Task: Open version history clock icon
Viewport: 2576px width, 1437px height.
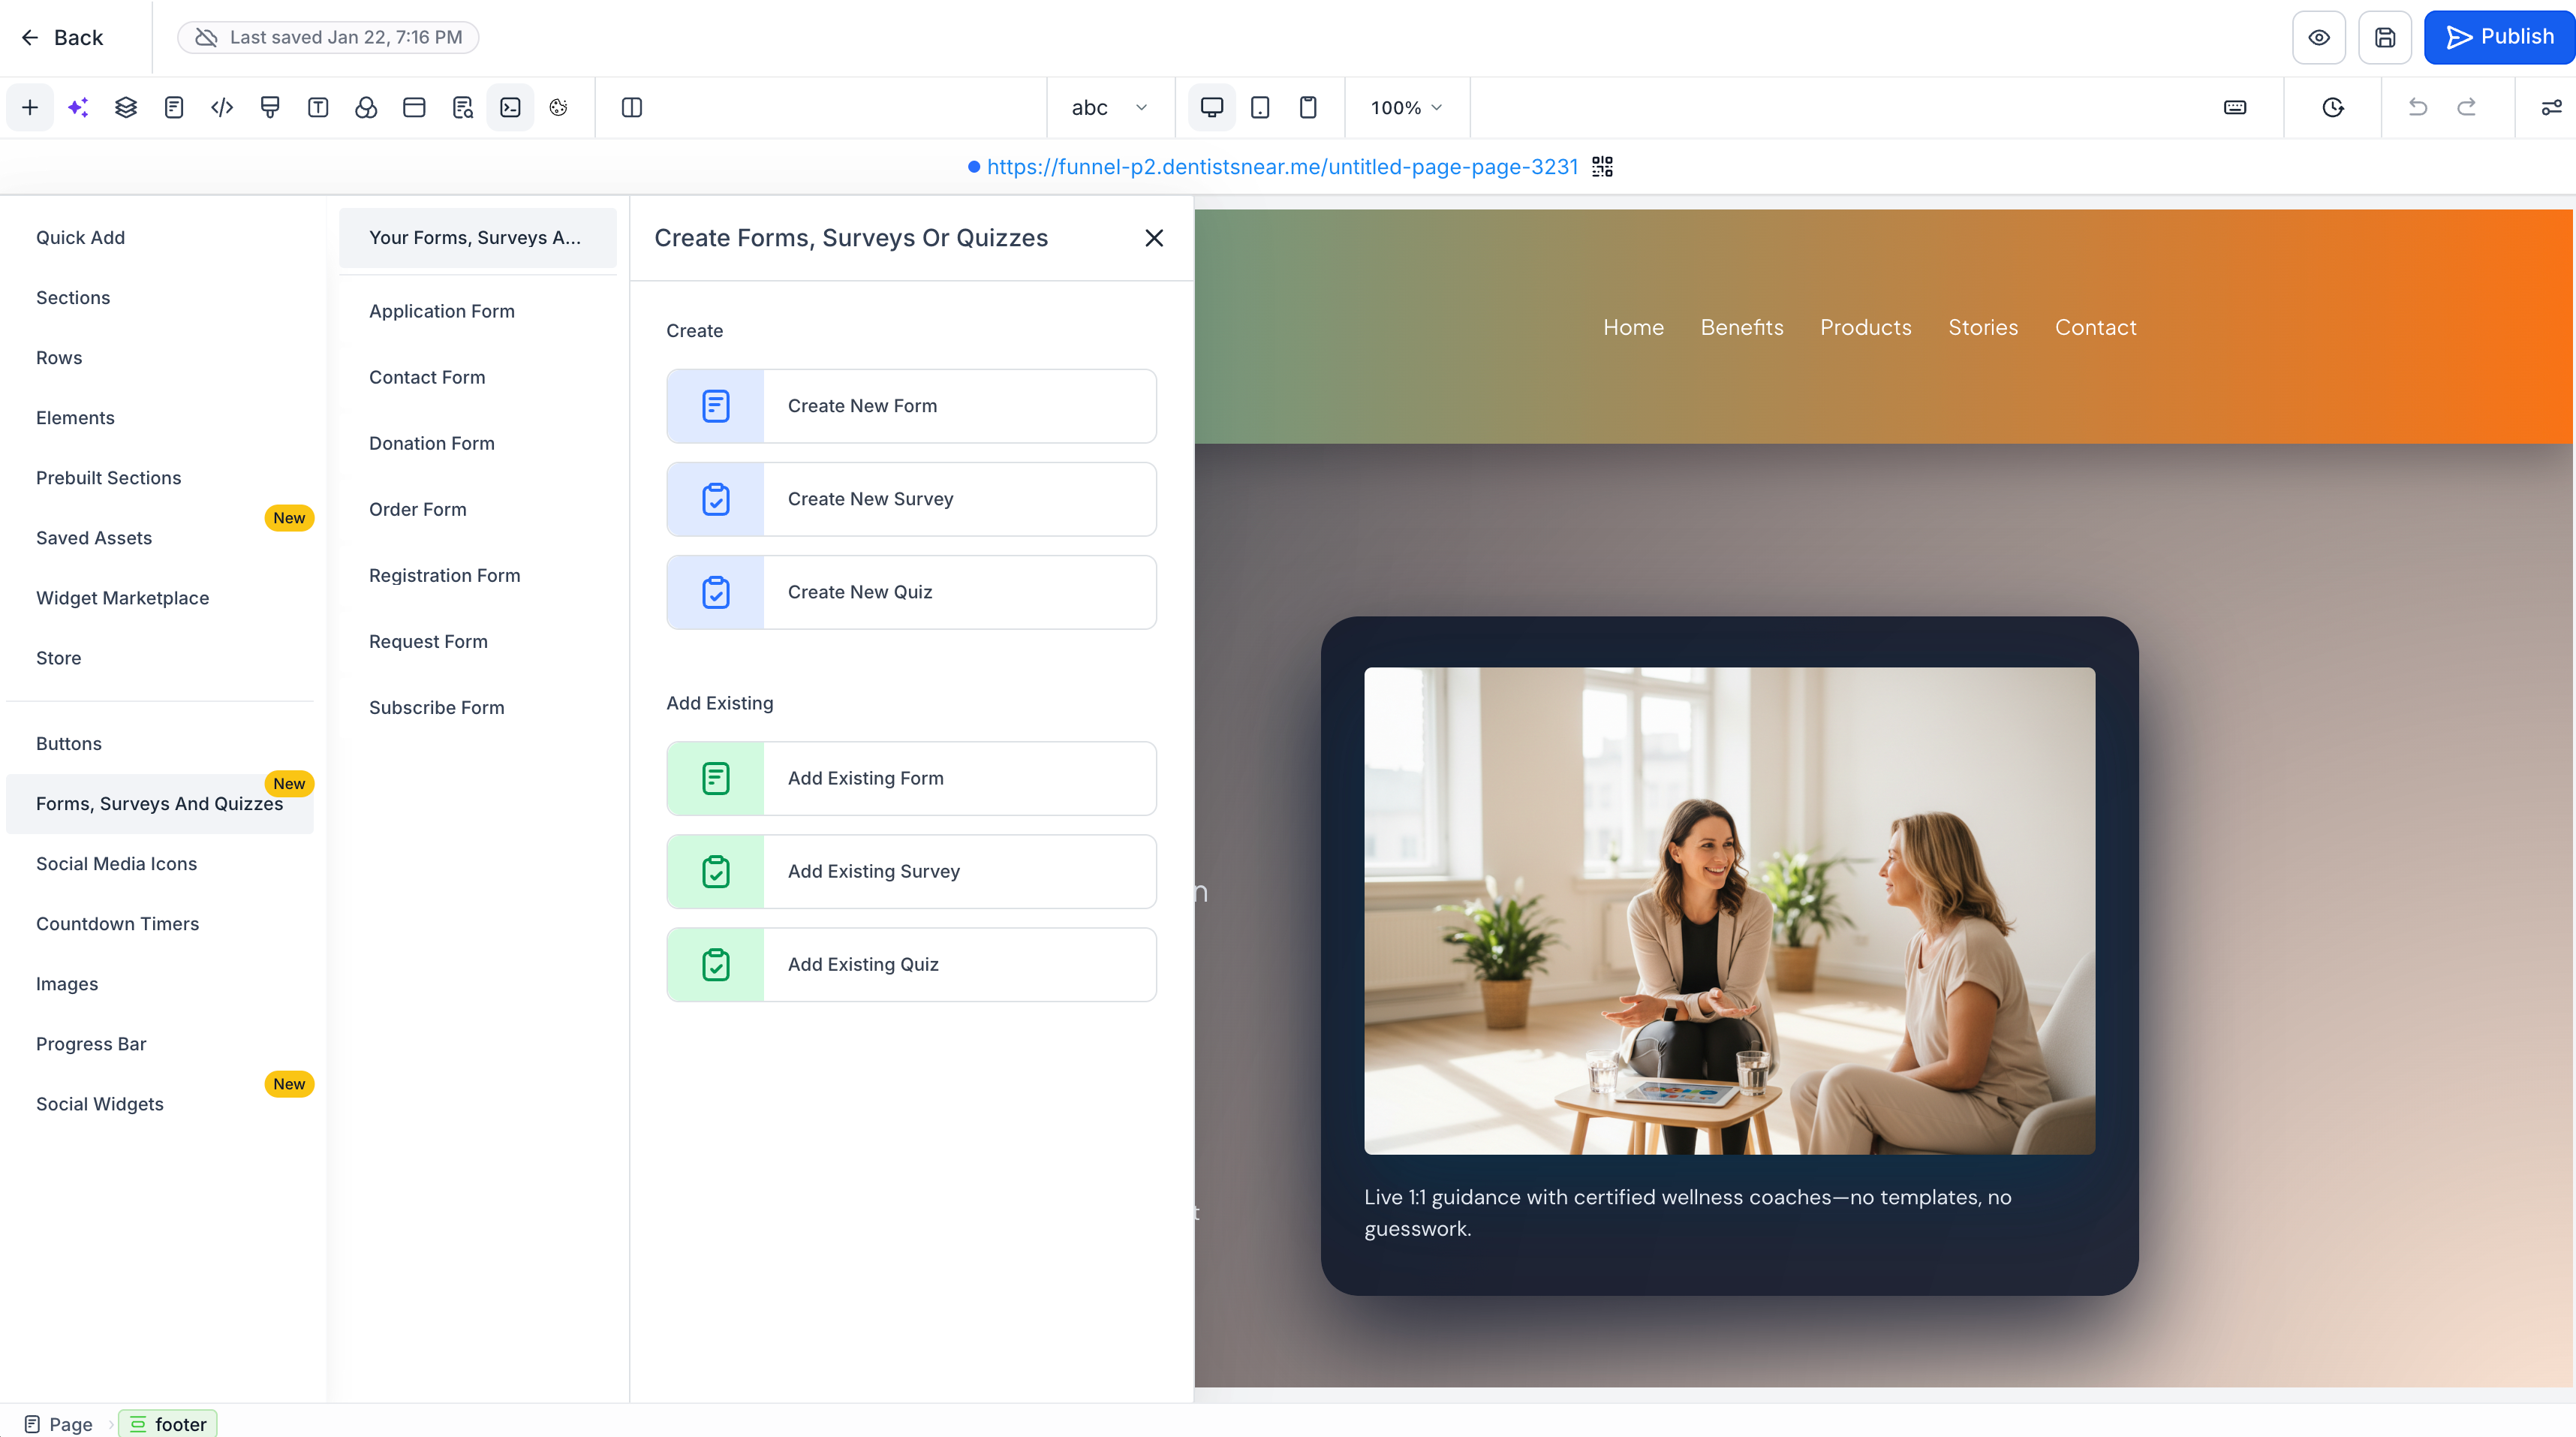Action: (2333, 107)
